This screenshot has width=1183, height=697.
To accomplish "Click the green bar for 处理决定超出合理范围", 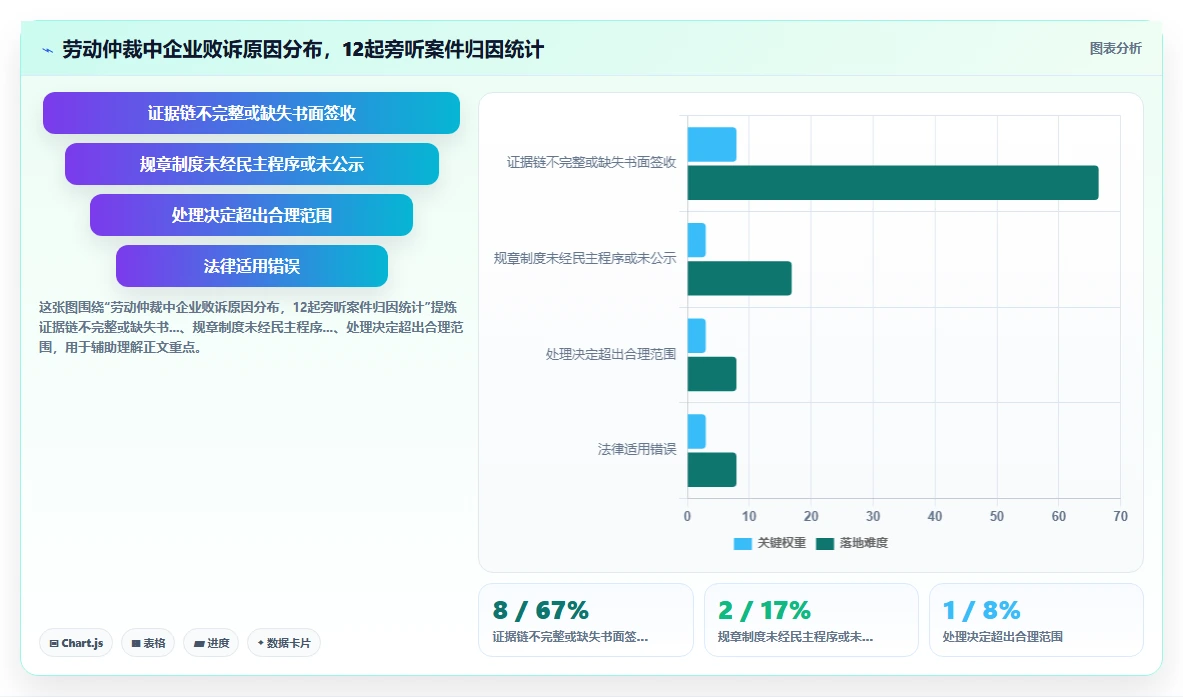I will coord(711,374).
